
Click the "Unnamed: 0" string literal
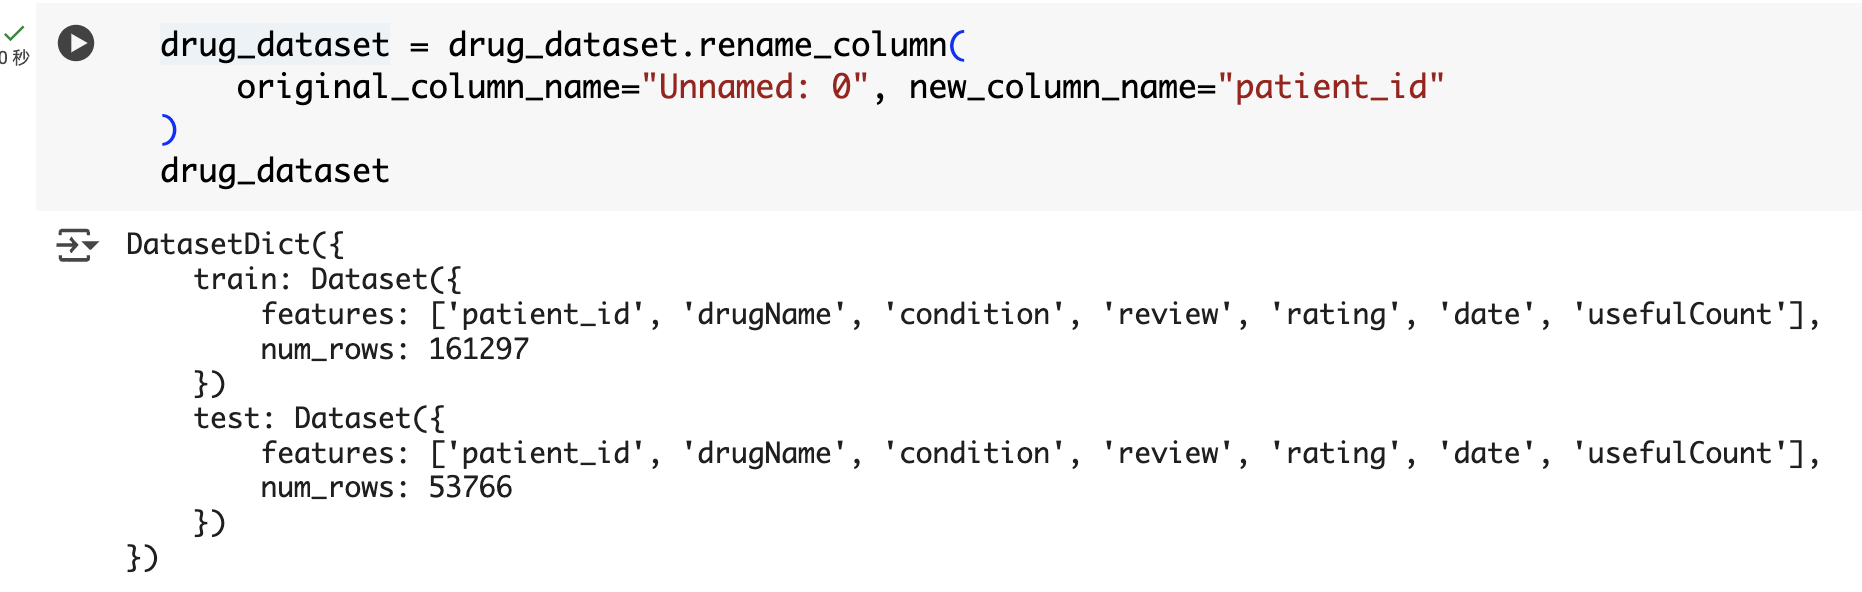[754, 87]
